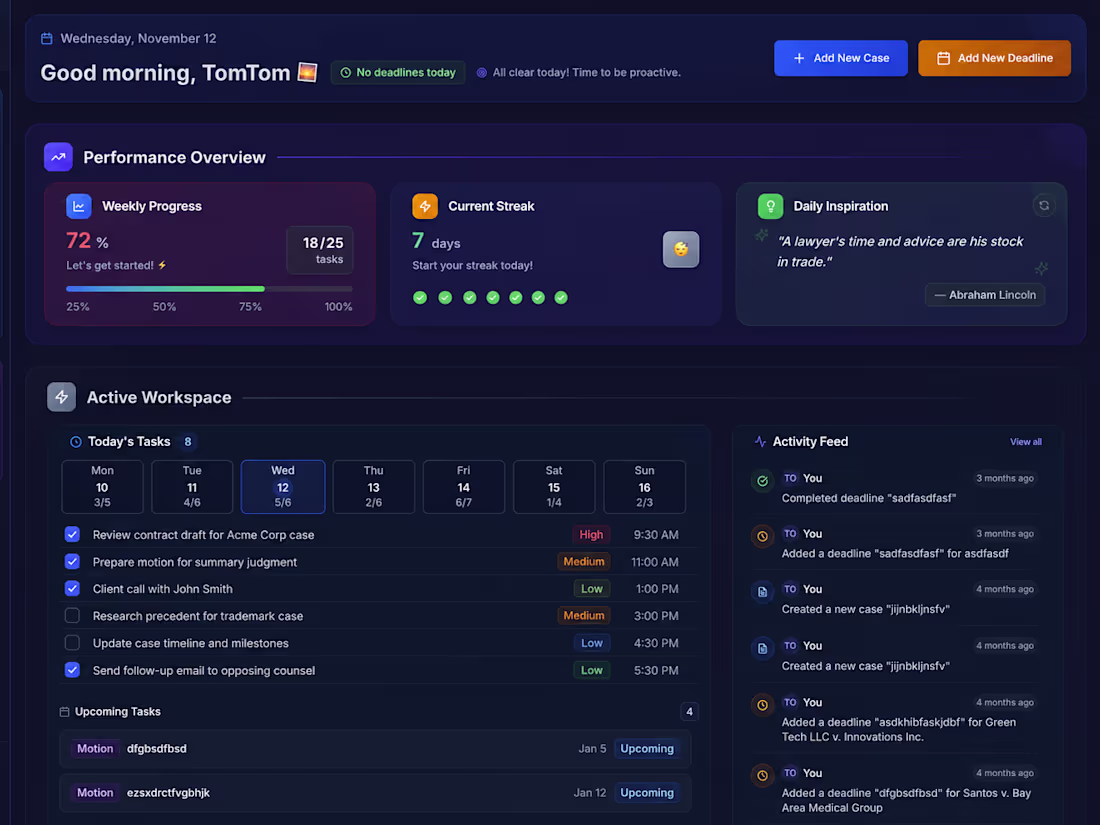Click the lawyer's time and advice quote

coord(900,252)
